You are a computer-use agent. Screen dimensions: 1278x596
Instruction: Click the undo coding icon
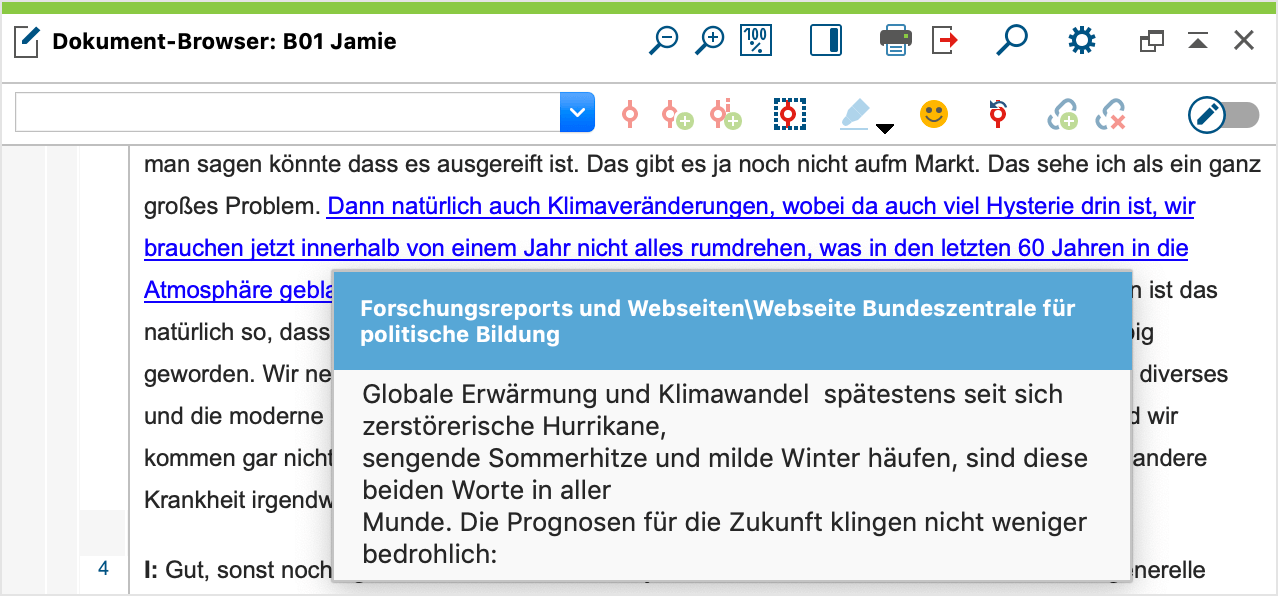point(997,114)
